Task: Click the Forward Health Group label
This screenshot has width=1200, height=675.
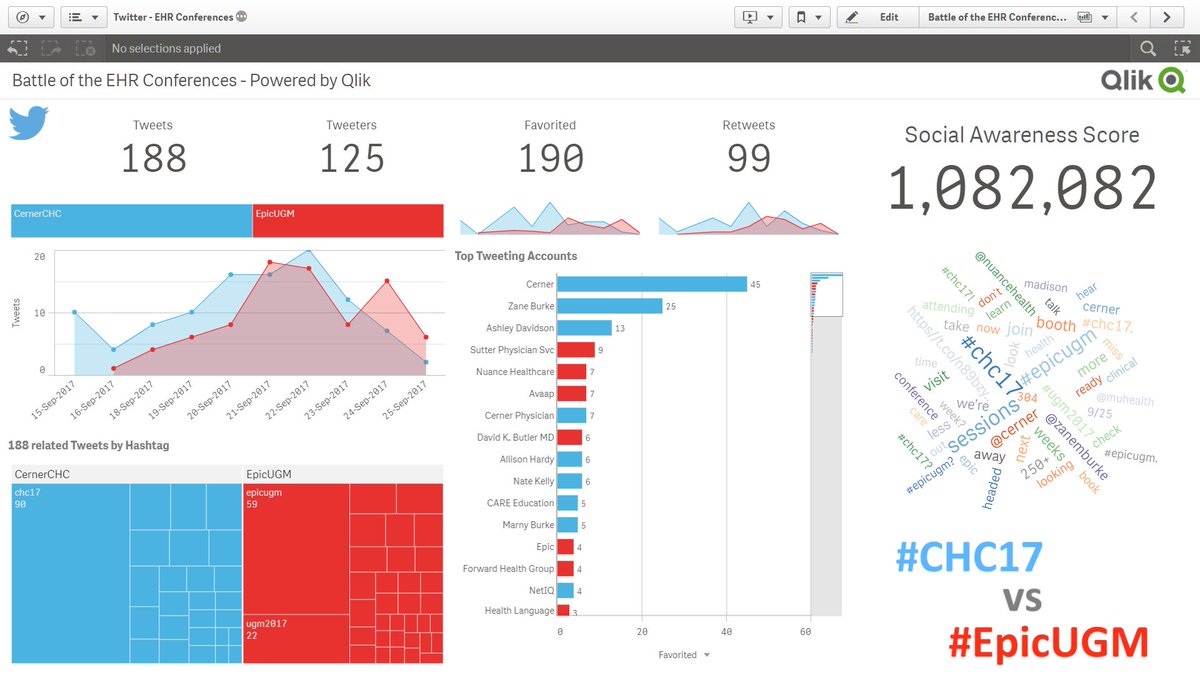Action: point(508,570)
